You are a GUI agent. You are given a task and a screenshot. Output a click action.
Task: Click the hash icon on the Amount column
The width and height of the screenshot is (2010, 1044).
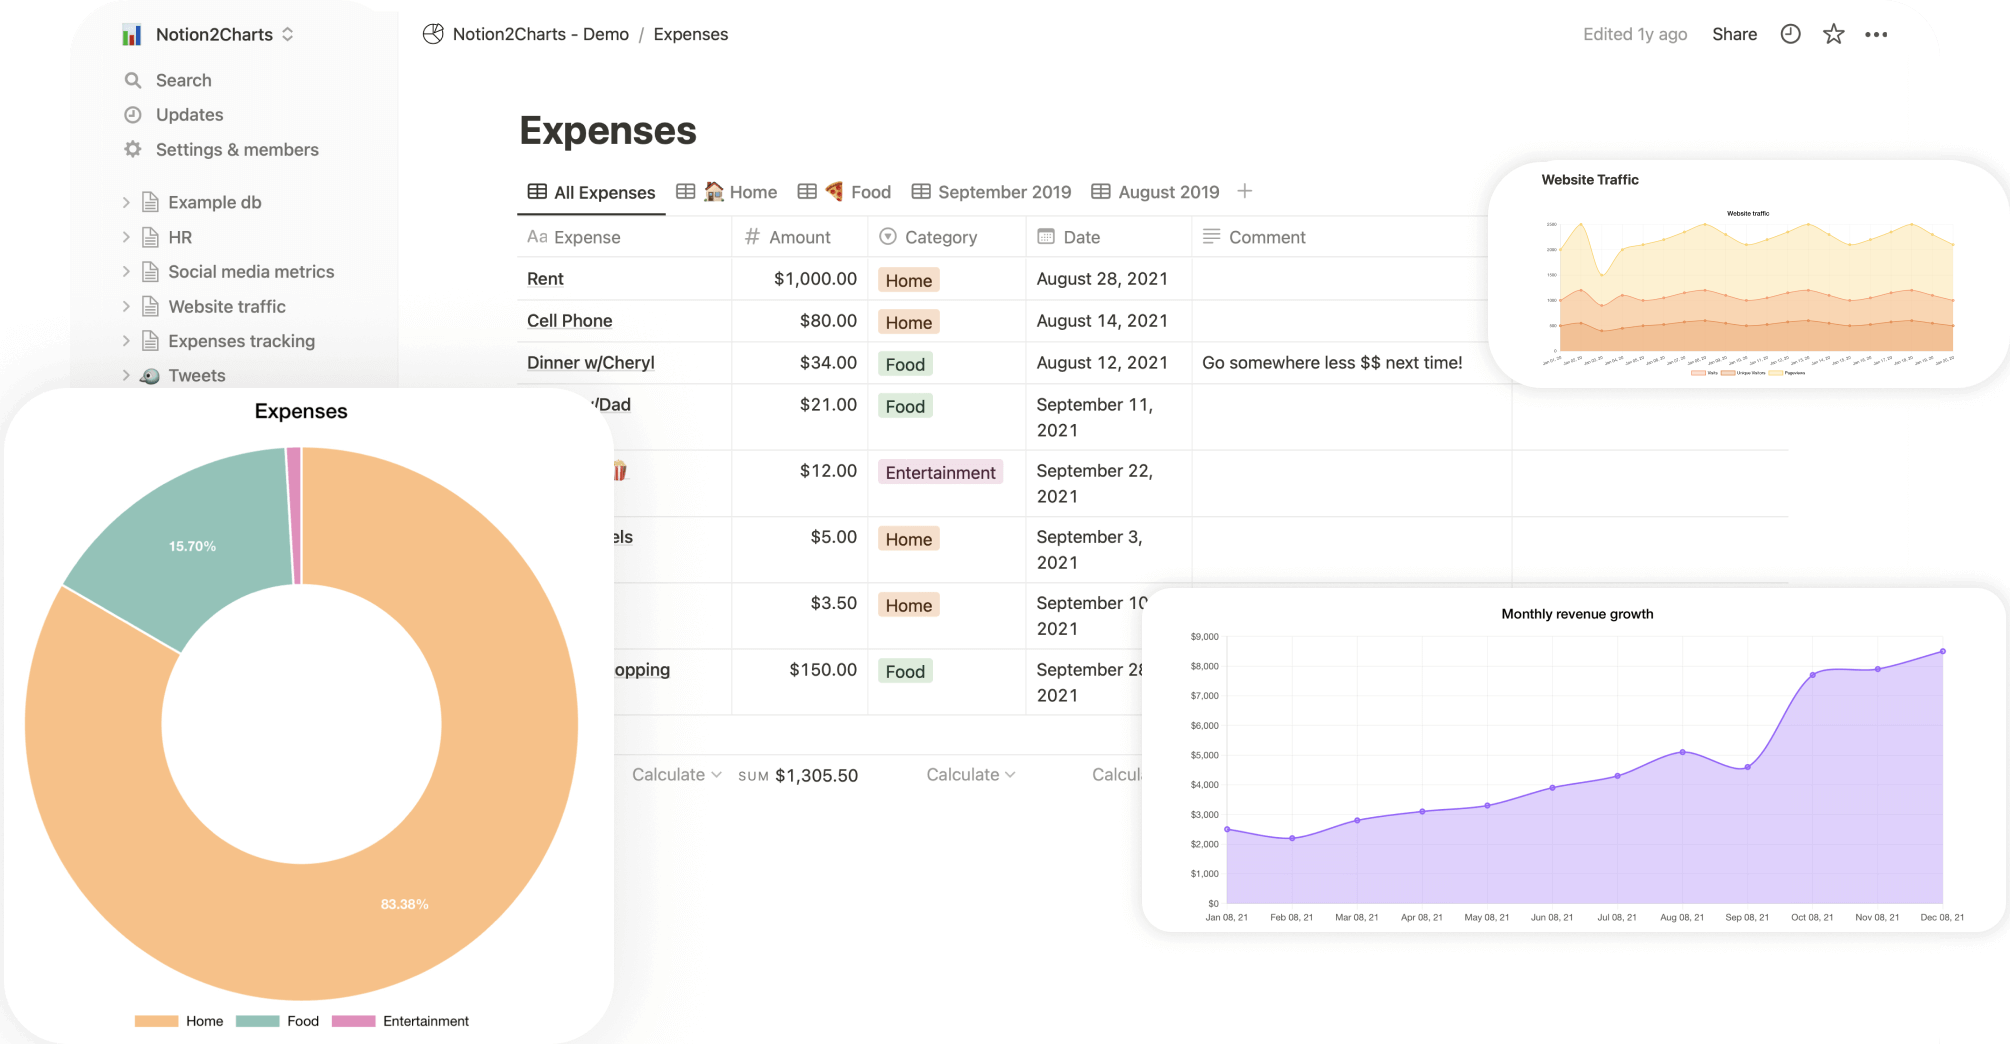751,237
